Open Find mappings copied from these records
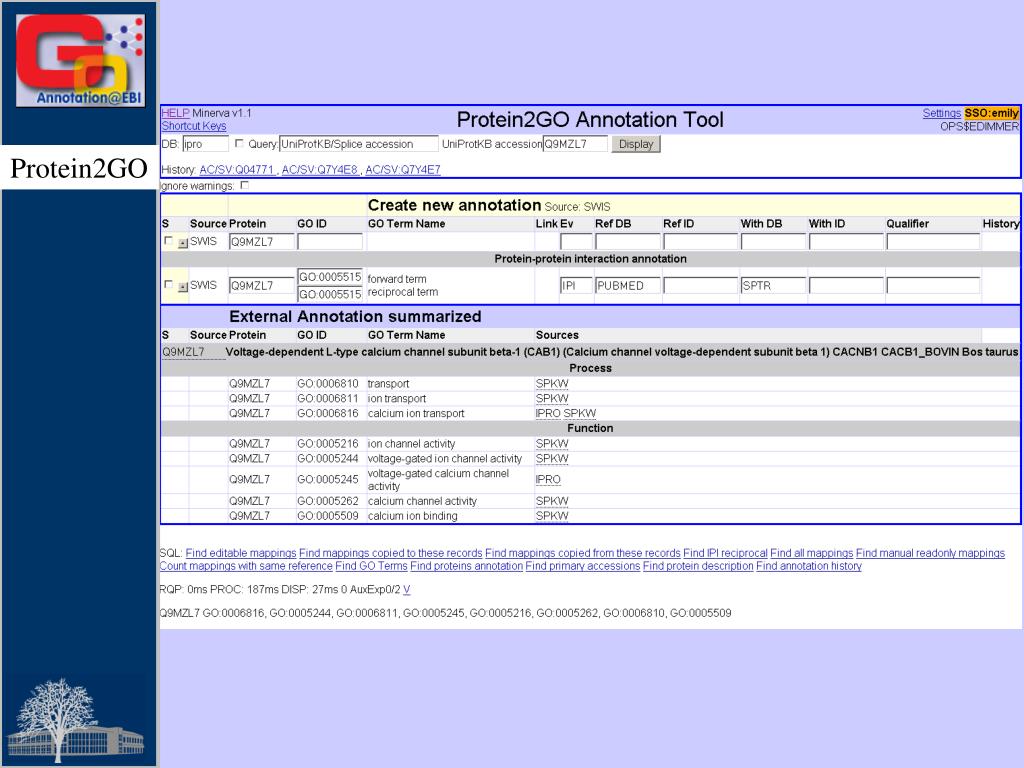This screenshot has height=768, width=1024. 583,553
